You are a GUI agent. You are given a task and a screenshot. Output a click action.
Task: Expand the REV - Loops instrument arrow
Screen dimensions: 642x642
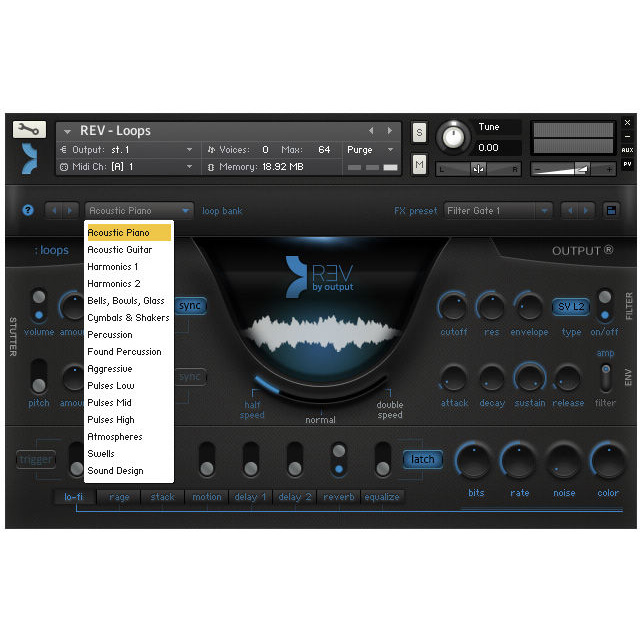click(67, 131)
